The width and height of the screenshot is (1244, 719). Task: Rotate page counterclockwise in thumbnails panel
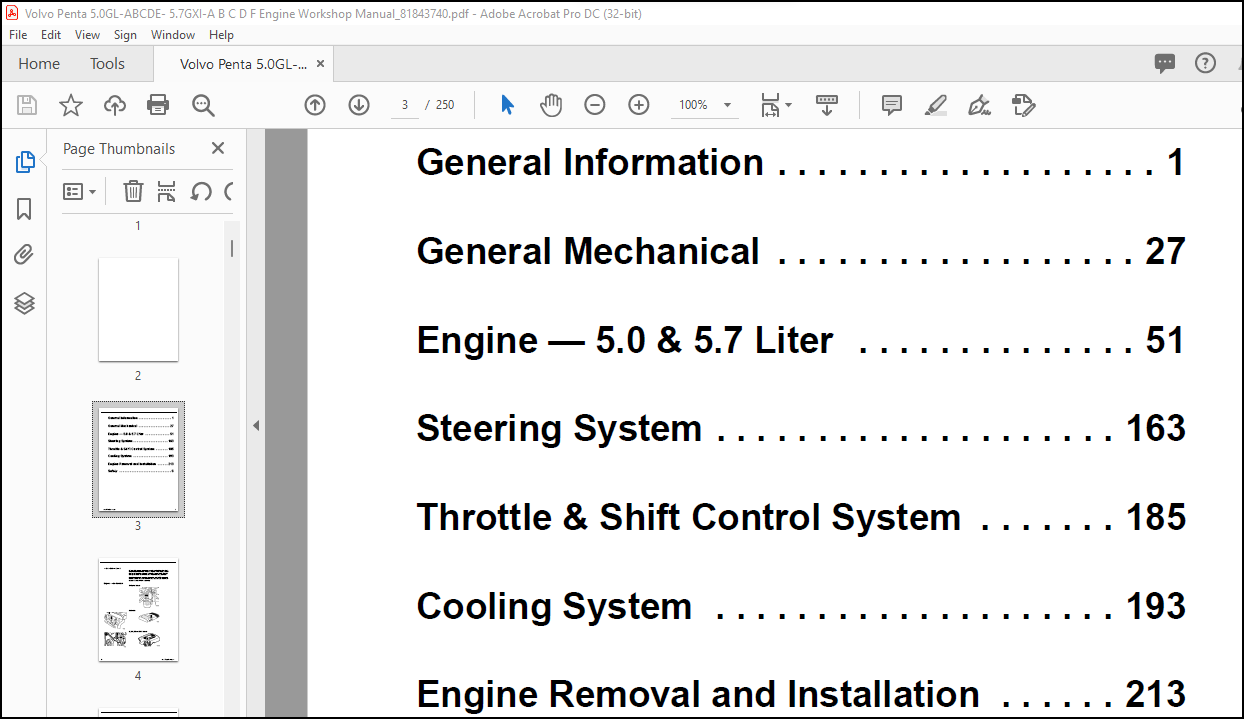point(201,191)
